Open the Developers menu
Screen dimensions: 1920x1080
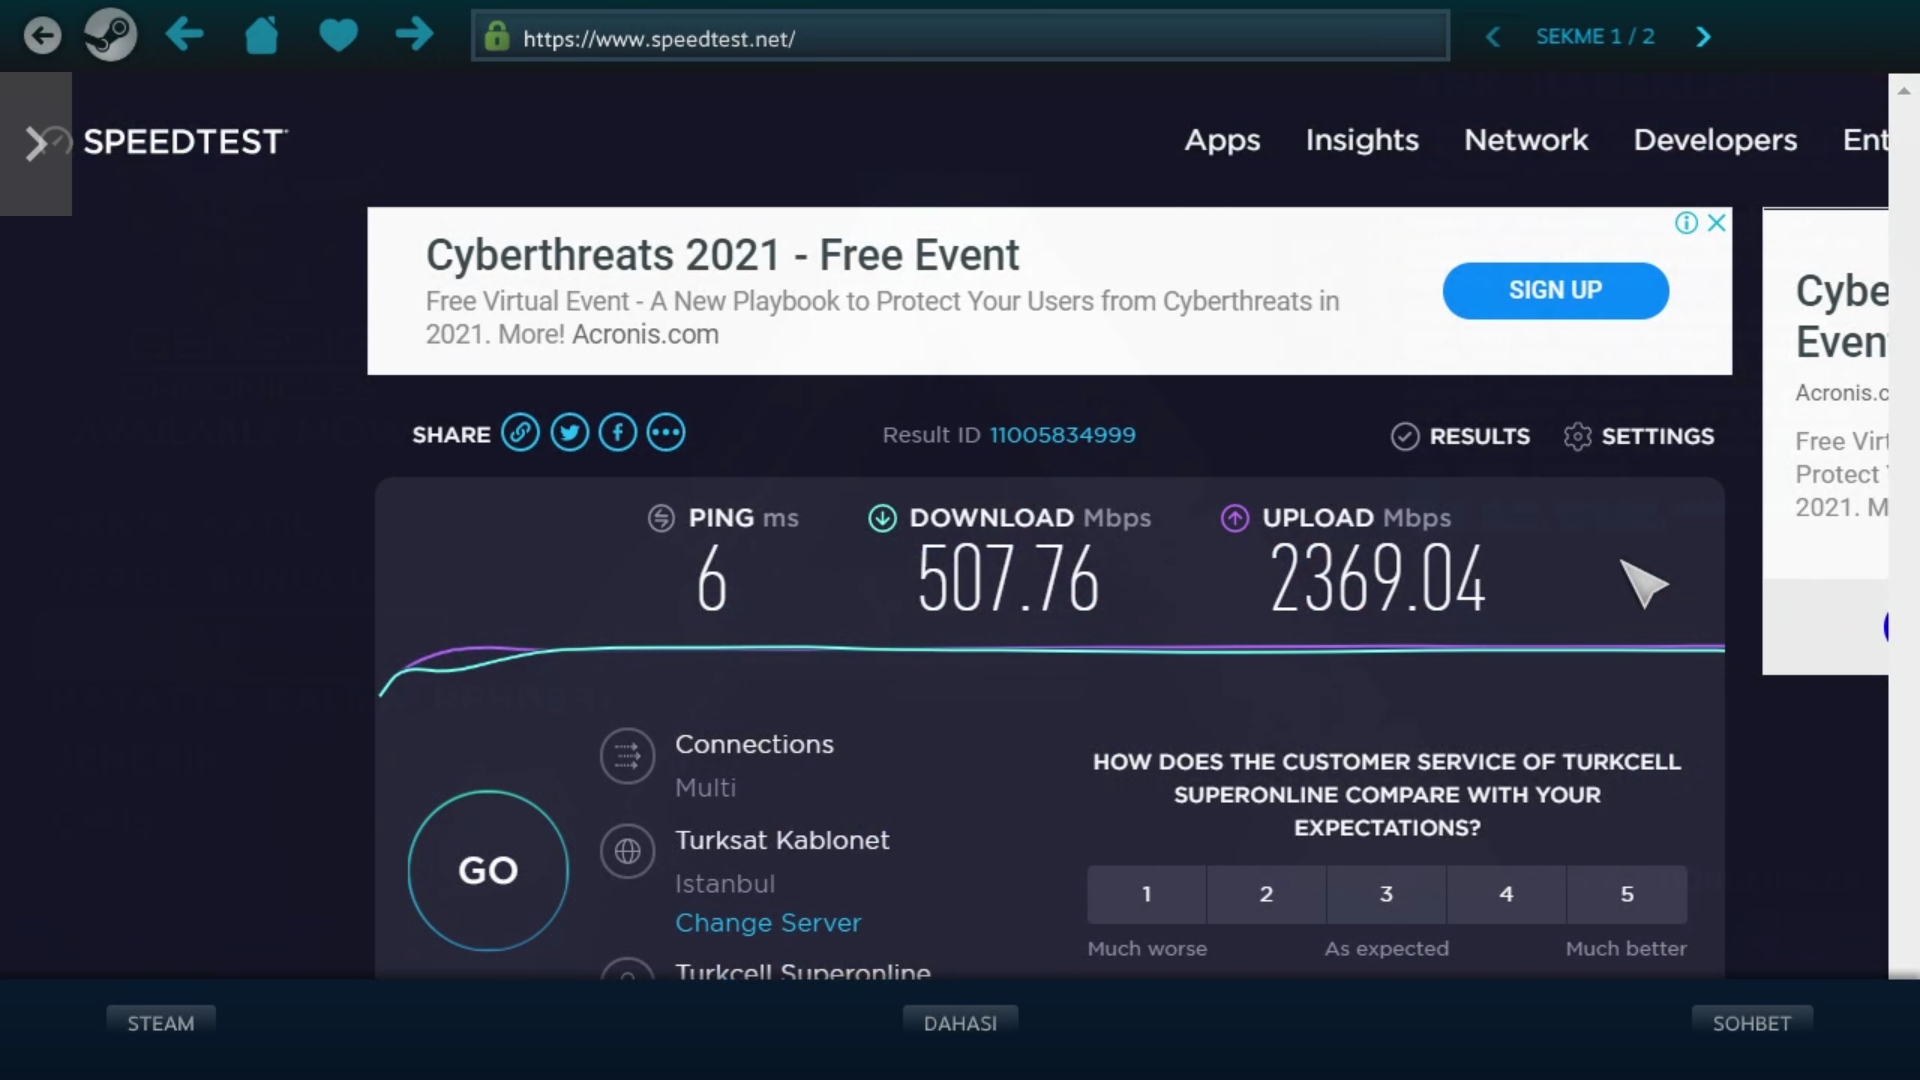tap(1715, 140)
